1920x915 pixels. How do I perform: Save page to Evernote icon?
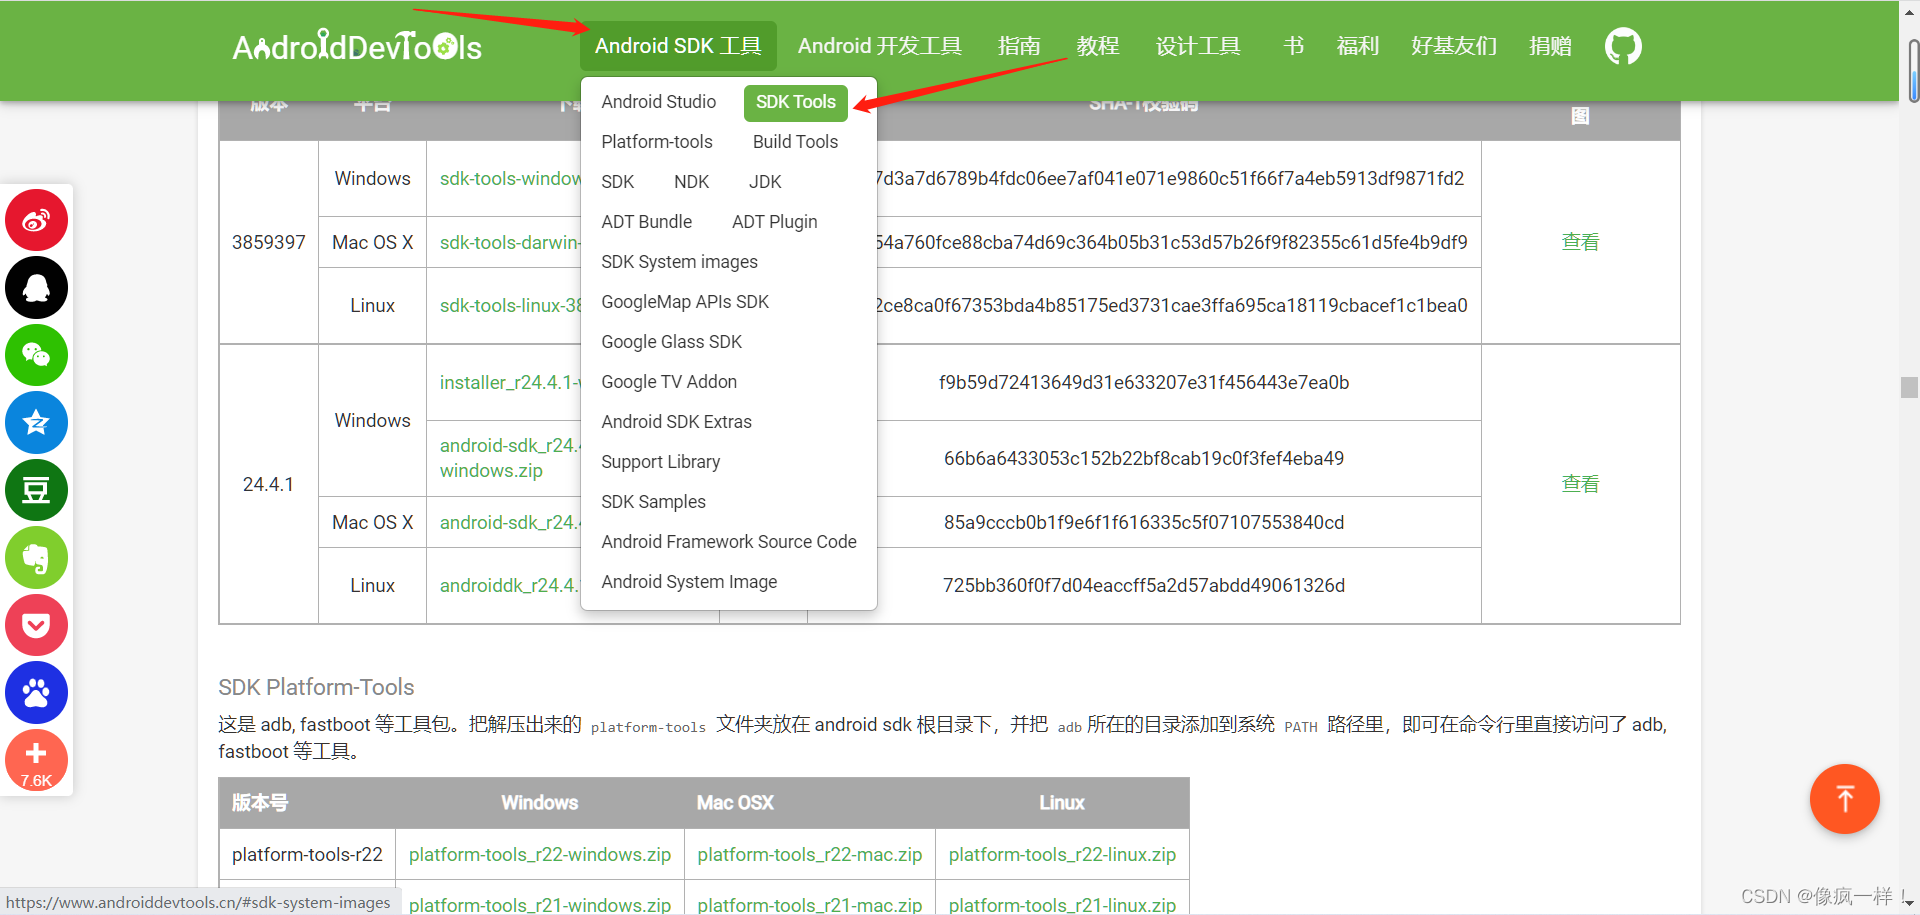click(x=36, y=558)
